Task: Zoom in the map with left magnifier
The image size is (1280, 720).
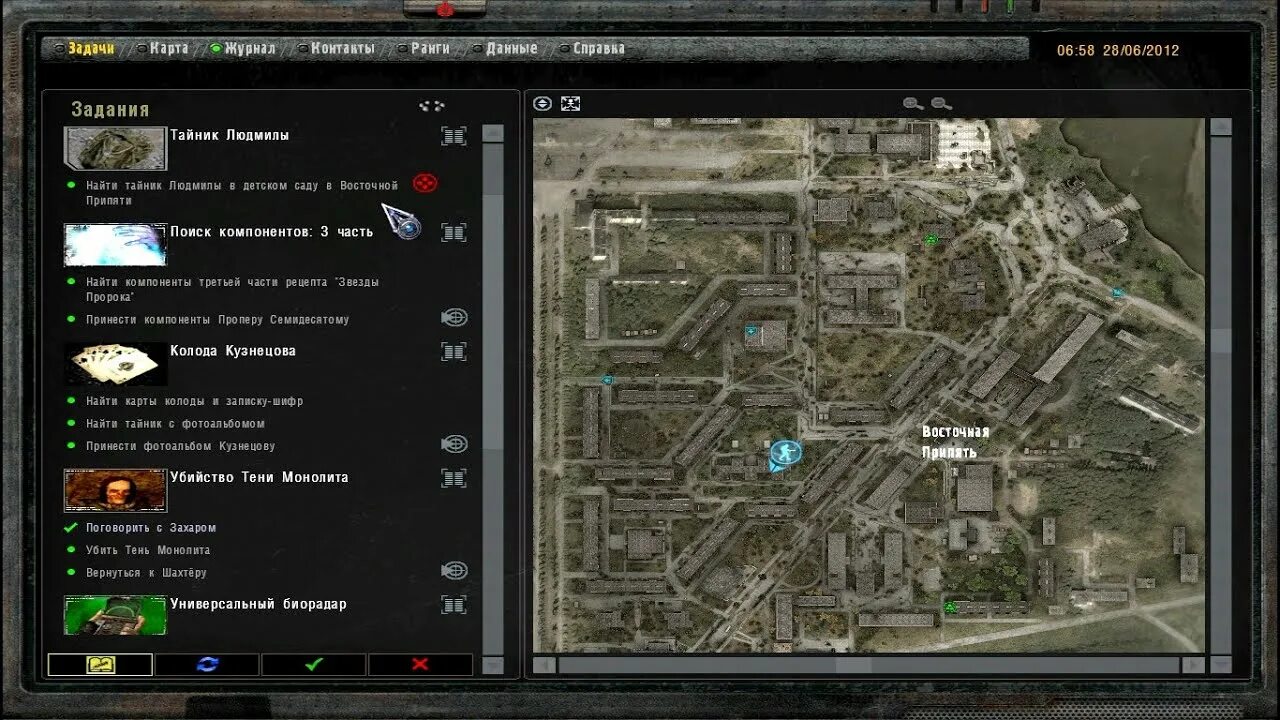Action: [912, 103]
